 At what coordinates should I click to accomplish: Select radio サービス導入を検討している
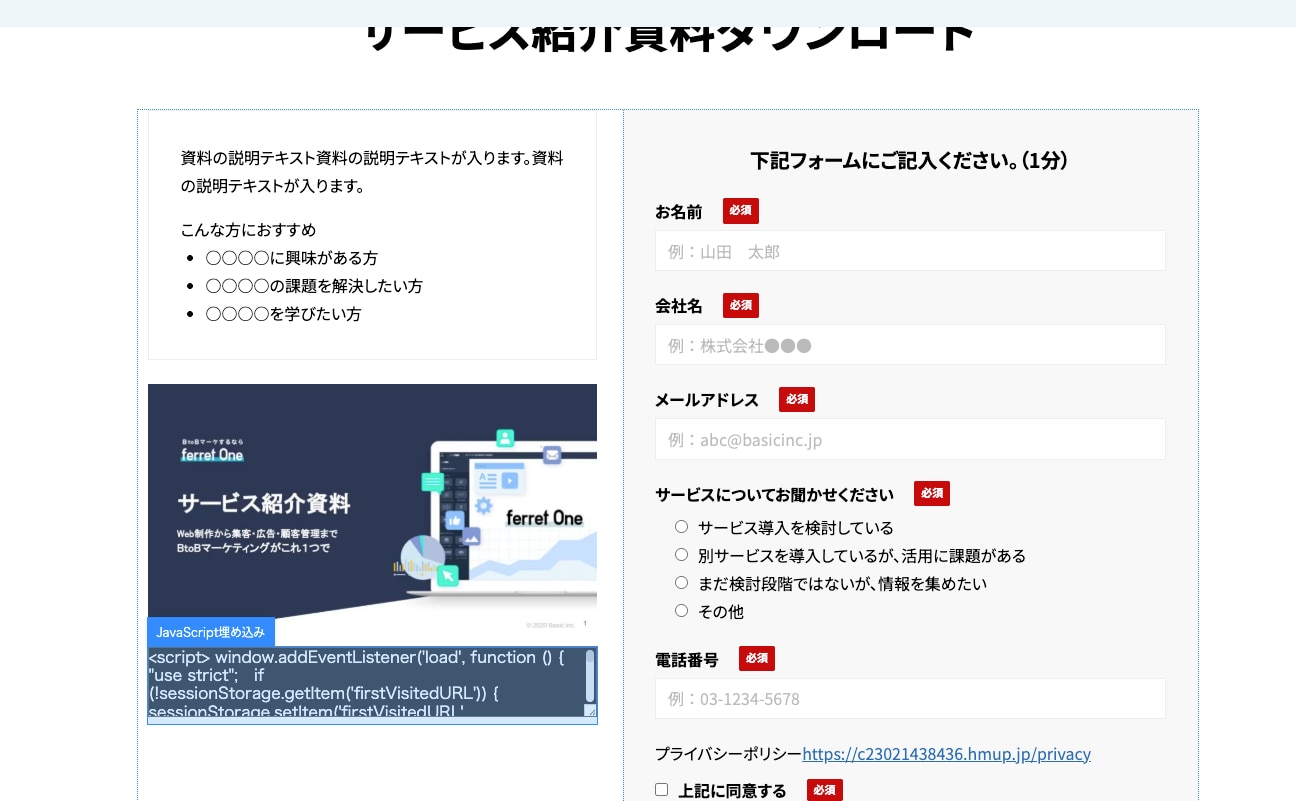[x=682, y=526]
